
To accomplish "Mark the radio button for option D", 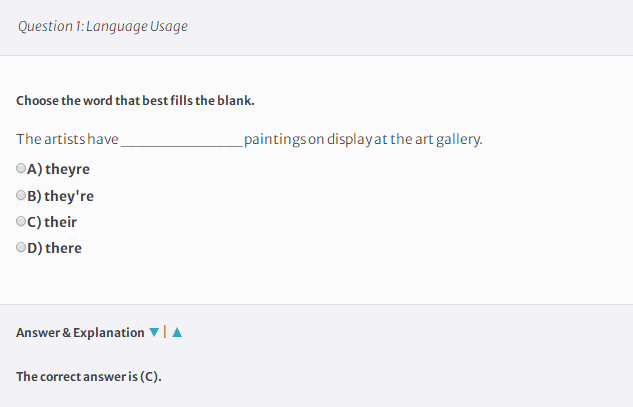I will 21,247.
